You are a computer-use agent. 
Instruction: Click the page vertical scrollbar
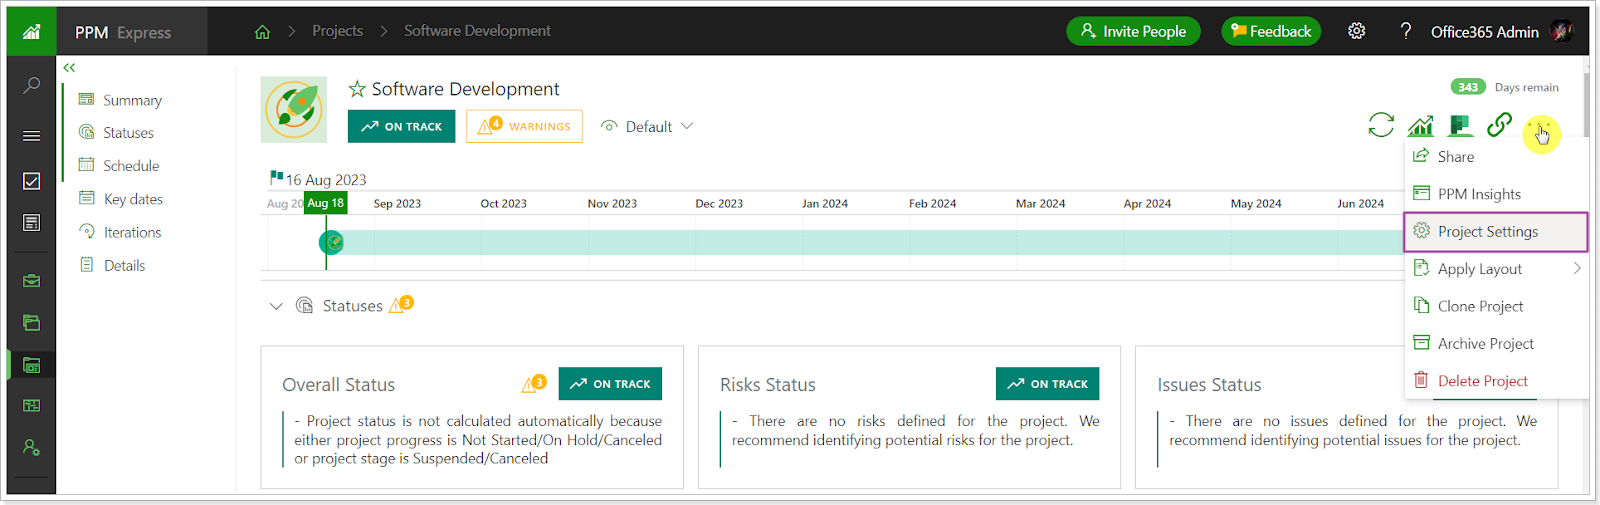[x=1587, y=103]
